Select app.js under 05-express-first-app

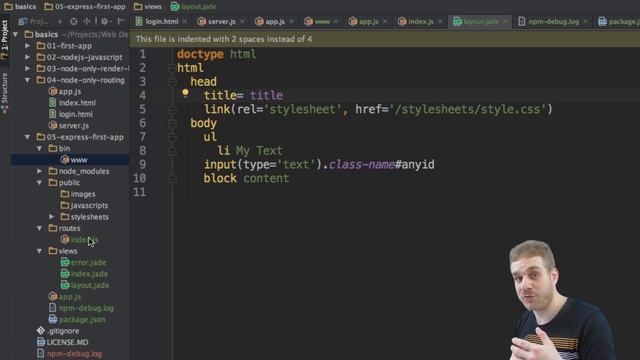click(x=64, y=297)
